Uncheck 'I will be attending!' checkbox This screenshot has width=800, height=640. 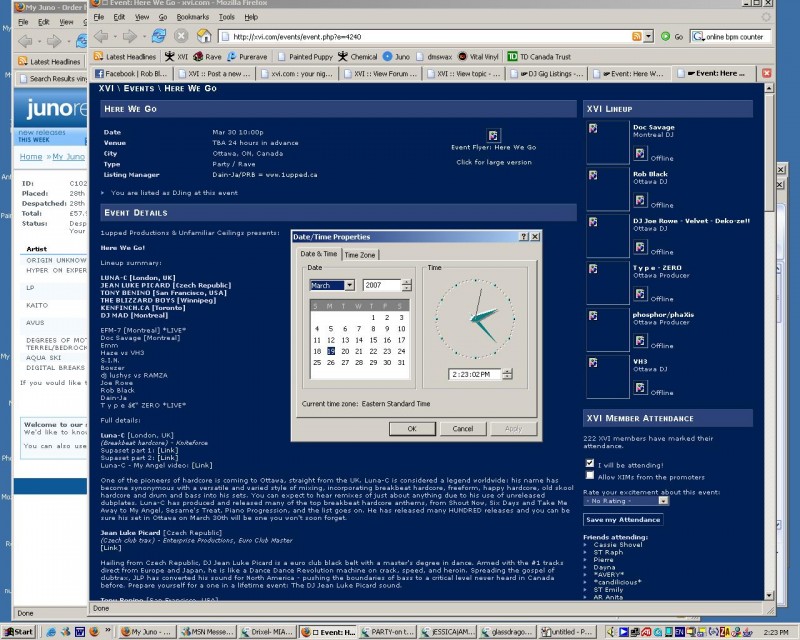[589, 464]
